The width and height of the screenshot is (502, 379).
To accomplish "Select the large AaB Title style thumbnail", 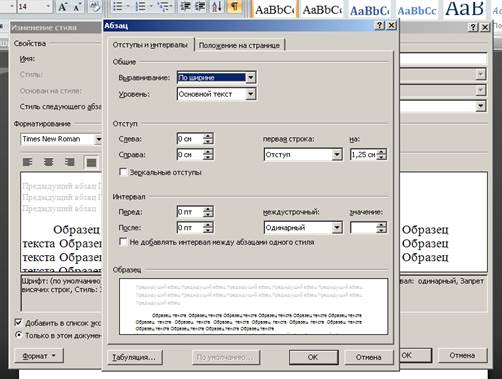I will pyautogui.click(x=465, y=9).
